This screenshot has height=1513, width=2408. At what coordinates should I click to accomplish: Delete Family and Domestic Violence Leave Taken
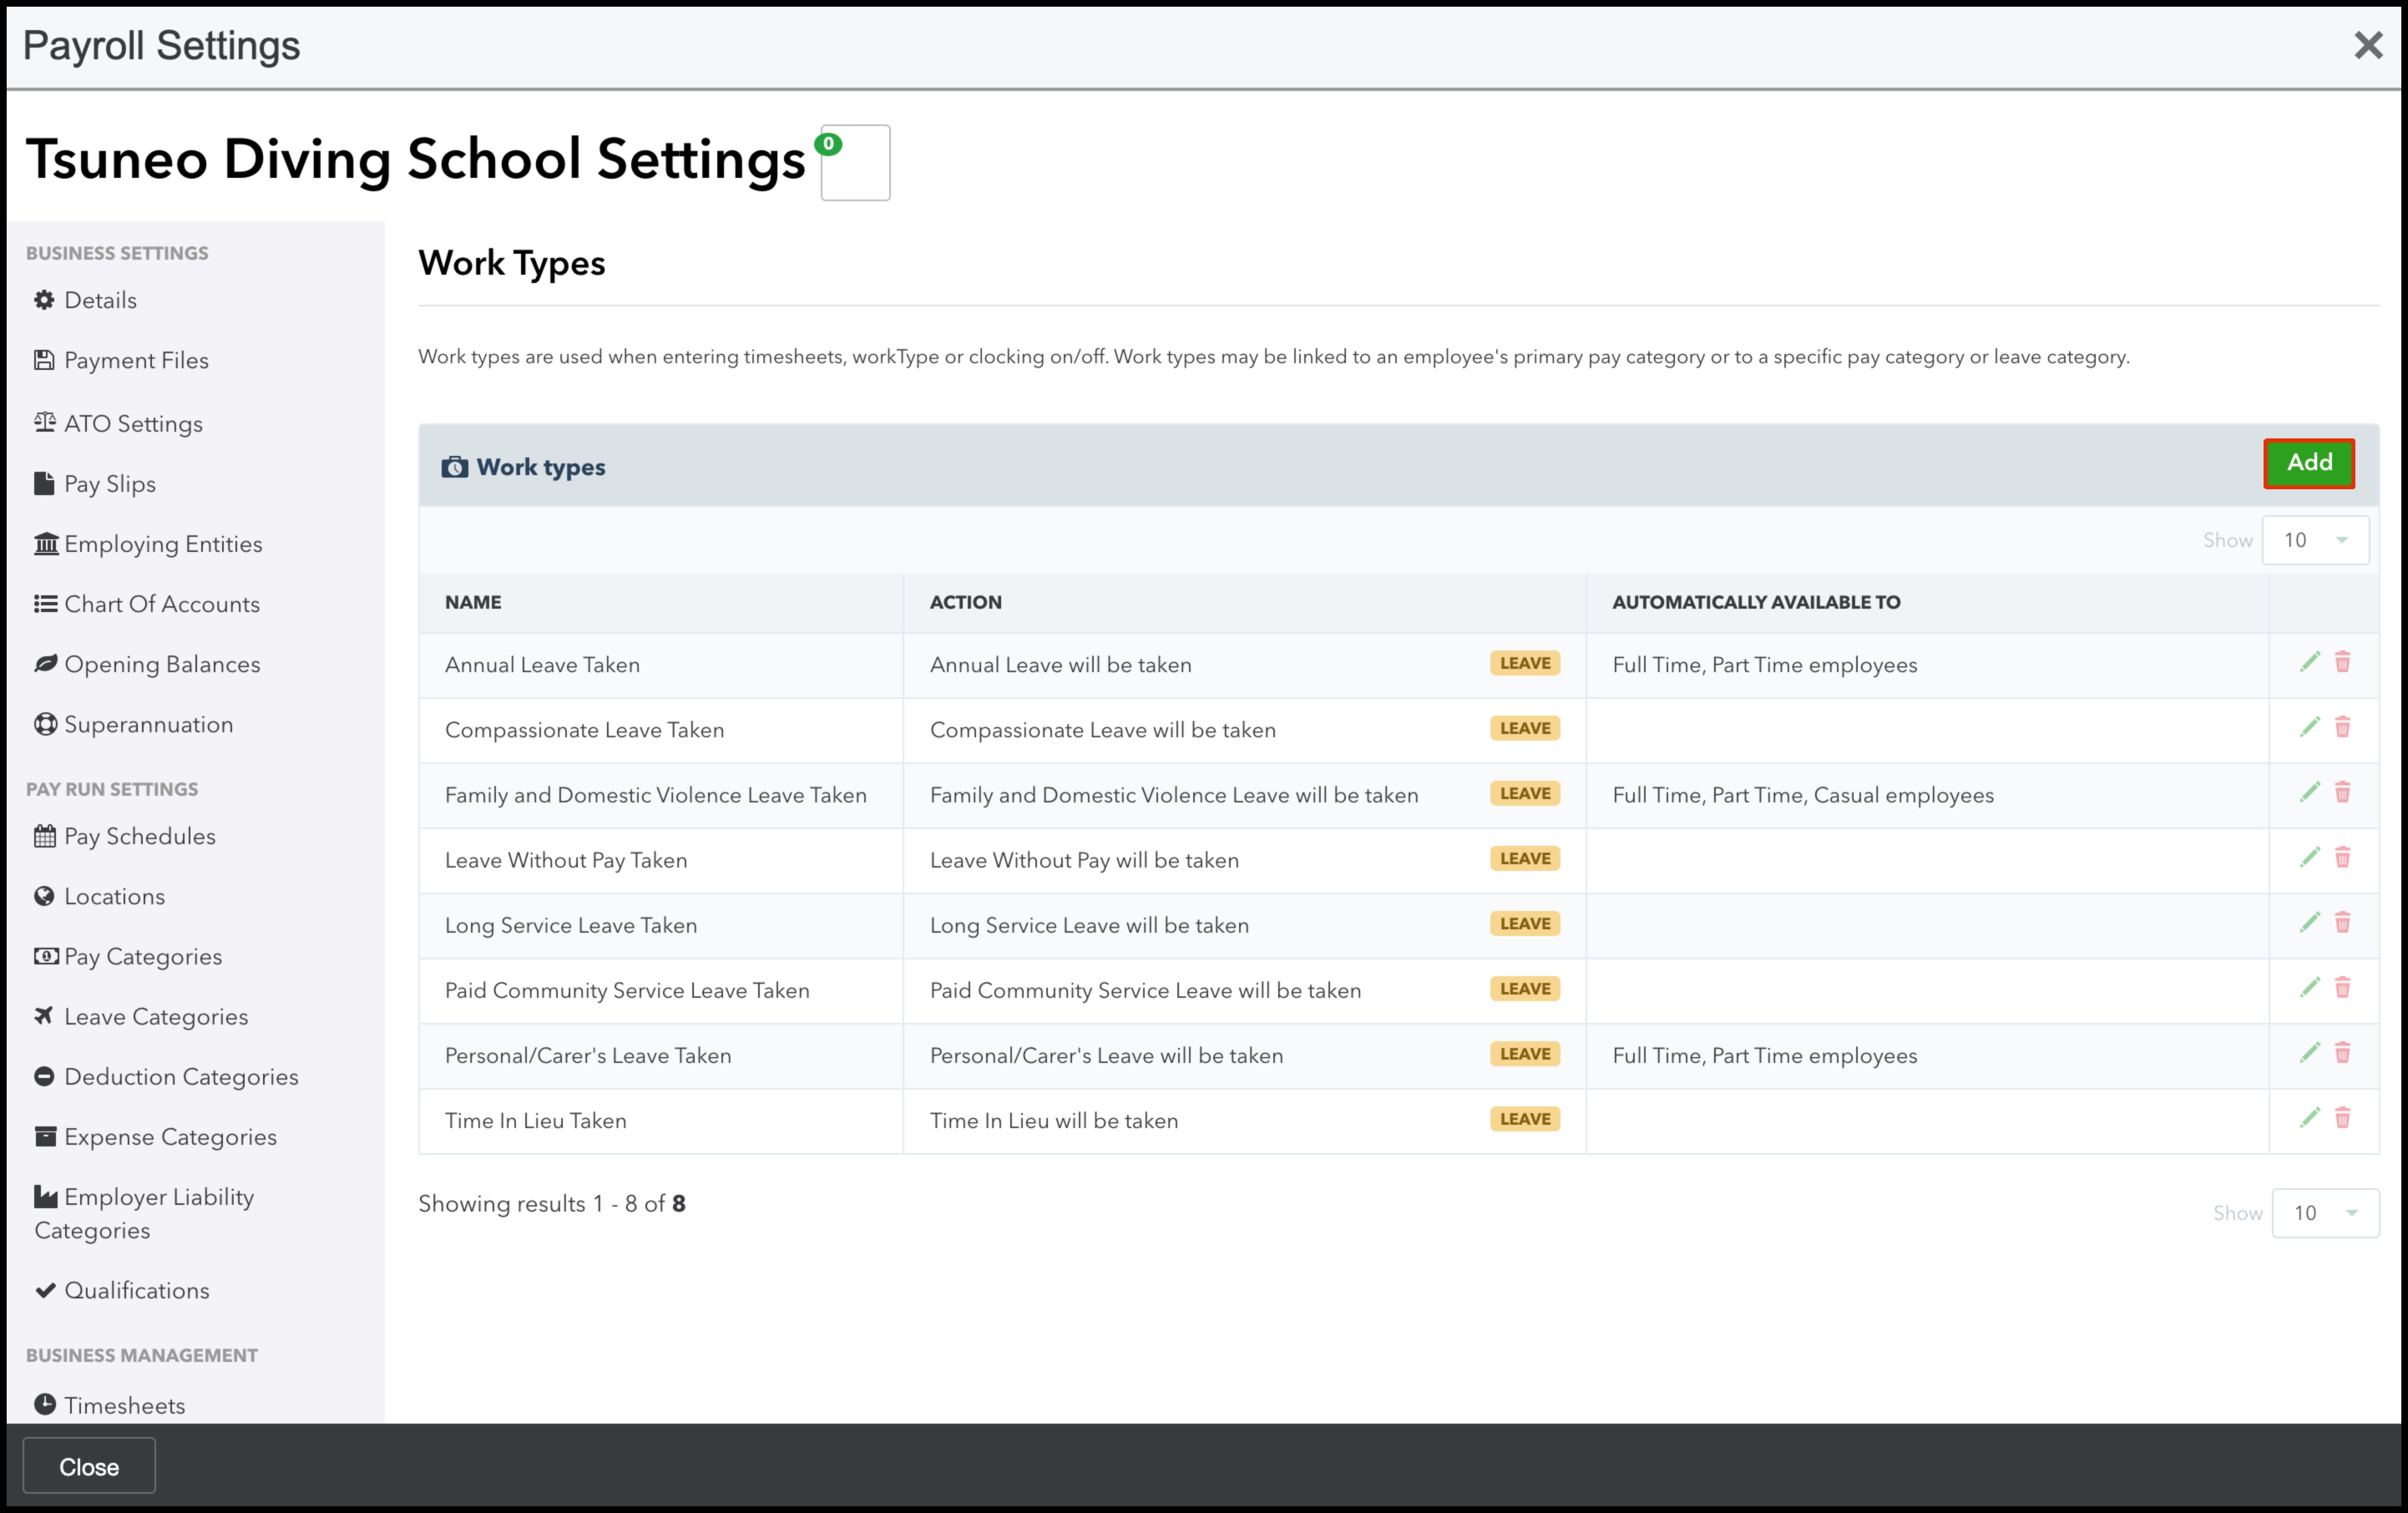(x=2342, y=793)
